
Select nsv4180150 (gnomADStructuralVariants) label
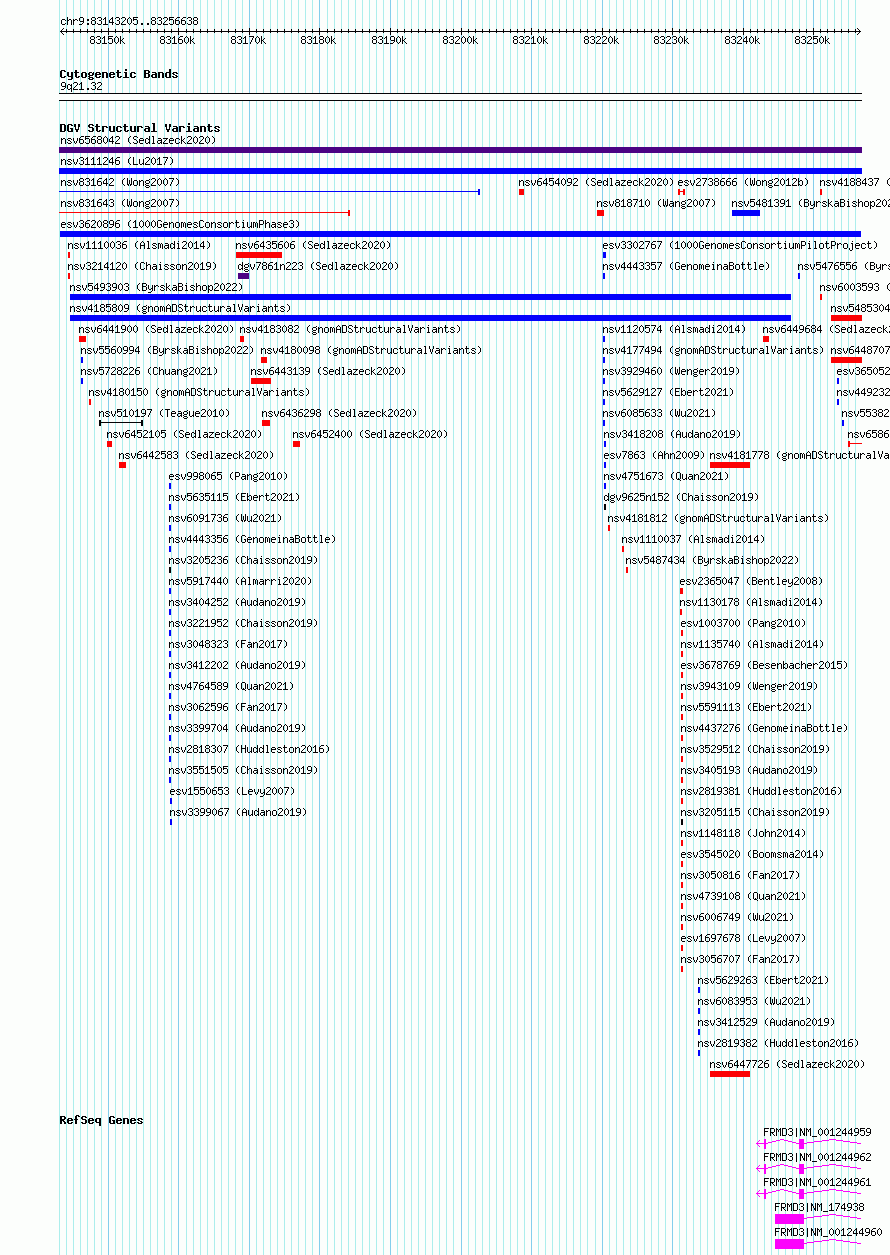click(199, 392)
